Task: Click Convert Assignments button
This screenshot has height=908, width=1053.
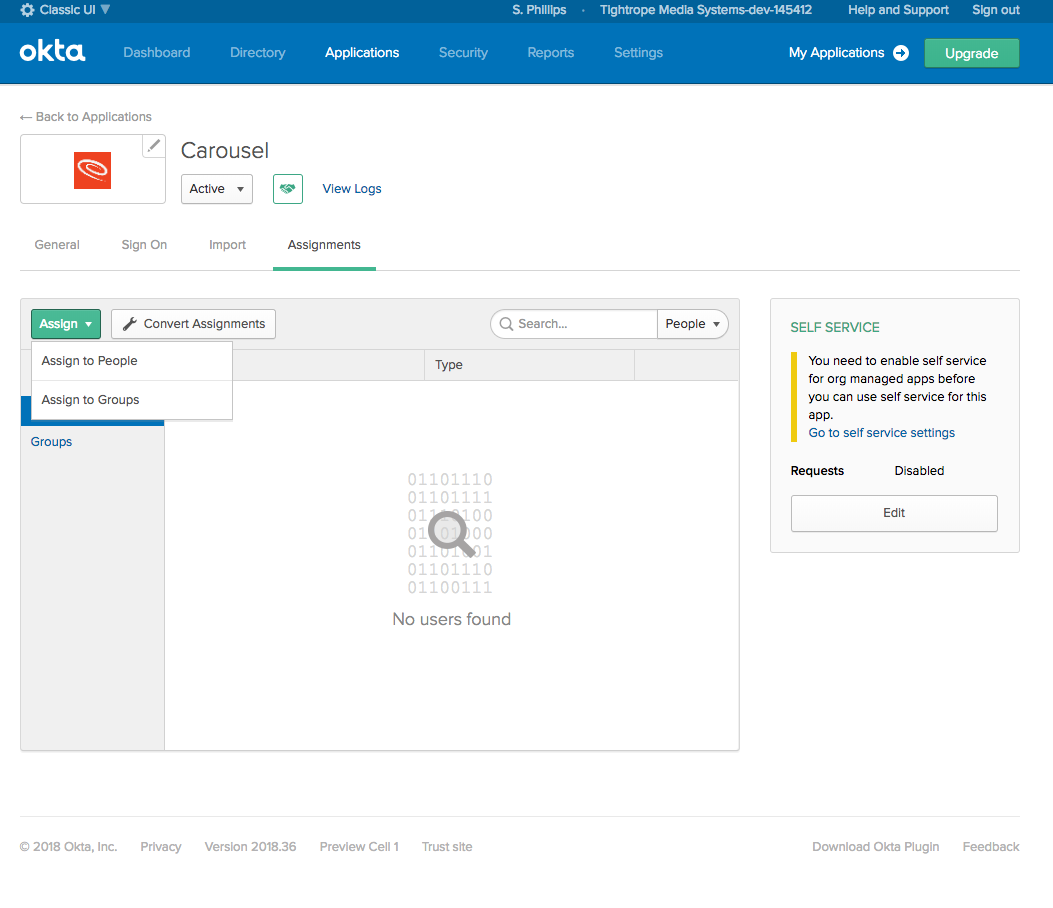Action: 193,324
